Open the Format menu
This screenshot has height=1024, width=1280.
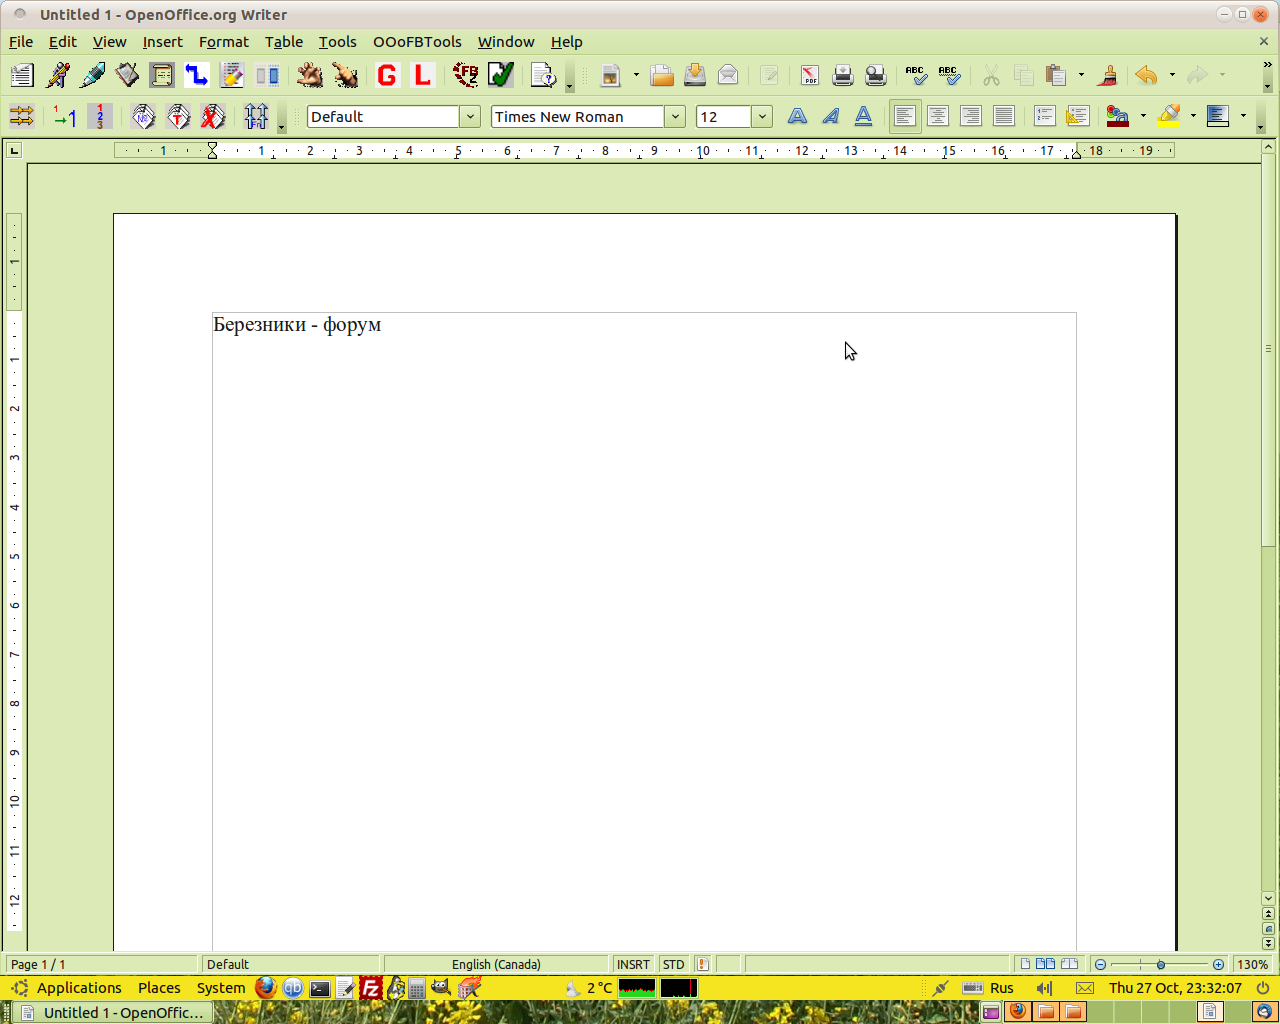click(223, 42)
